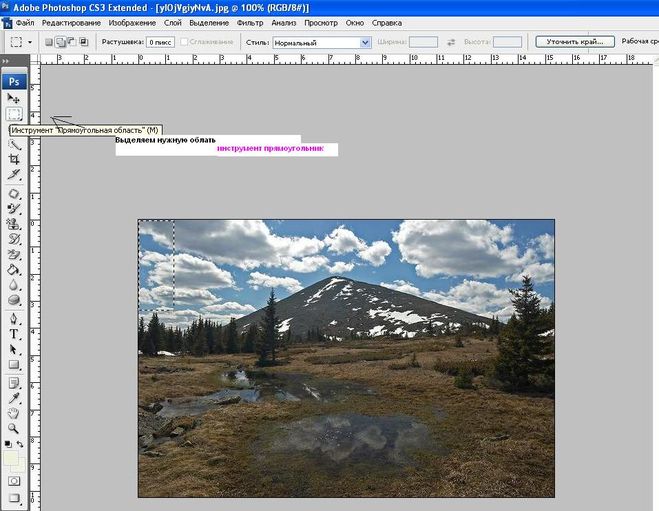Select the Paint Bucket tool
Image resolution: width=659 pixels, height=511 pixels.
pyautogui.click(x=14, y=269)
